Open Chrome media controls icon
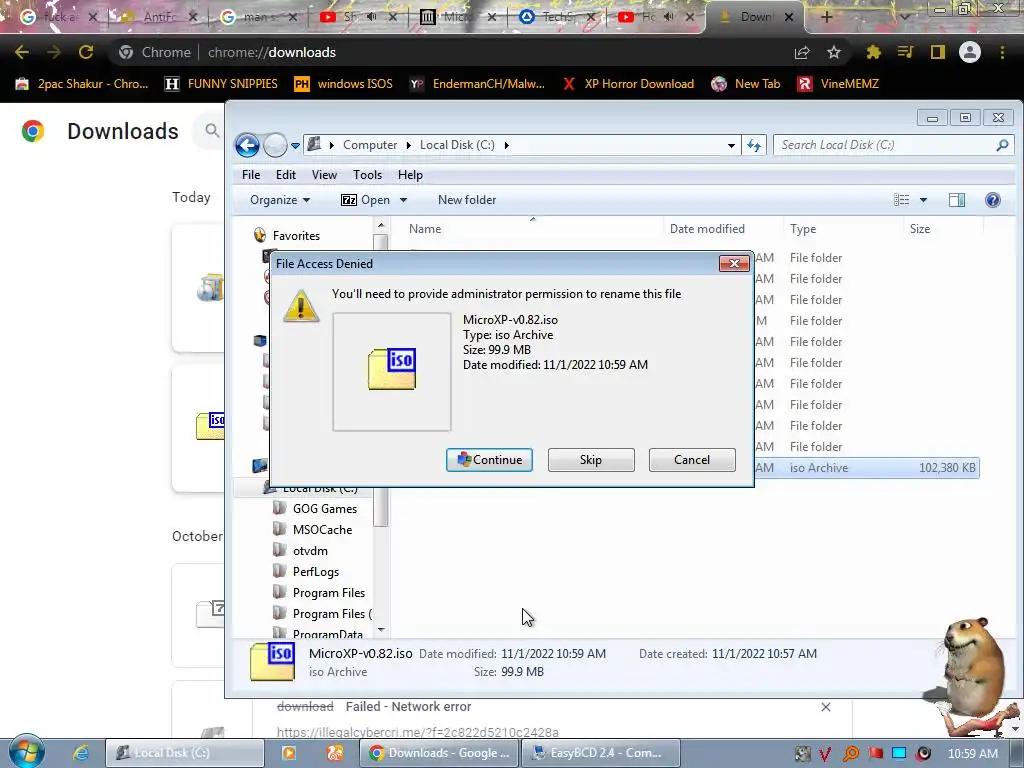Image resolution: width=1024 pixels, height=768 pixels. click(905, 52)
